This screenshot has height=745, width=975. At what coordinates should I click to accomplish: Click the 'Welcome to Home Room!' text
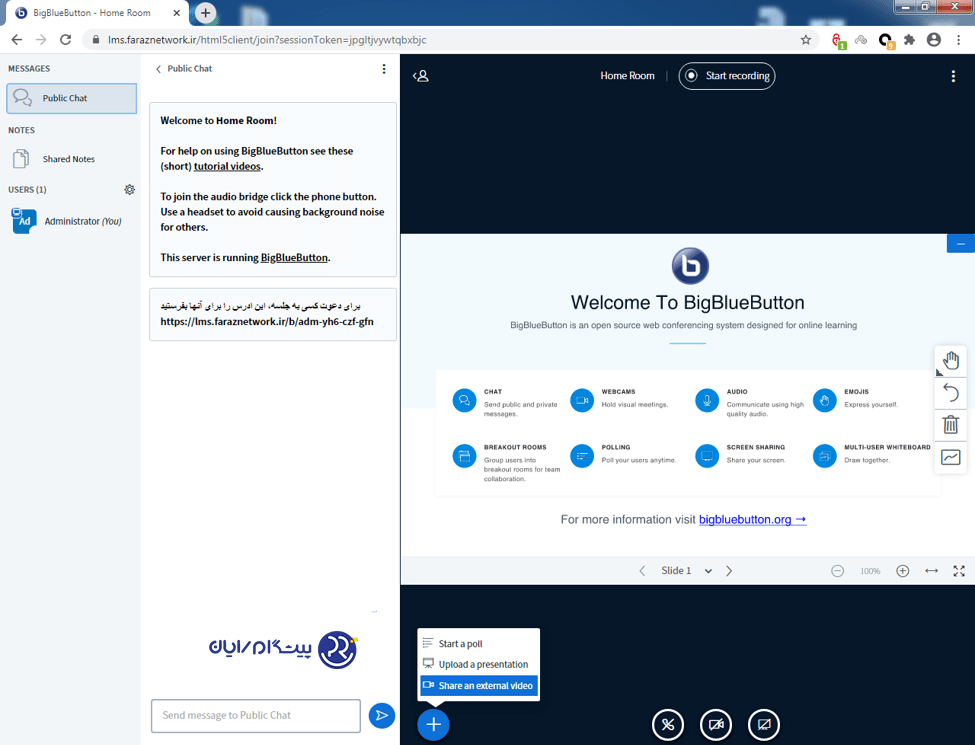tap(218, 121)
